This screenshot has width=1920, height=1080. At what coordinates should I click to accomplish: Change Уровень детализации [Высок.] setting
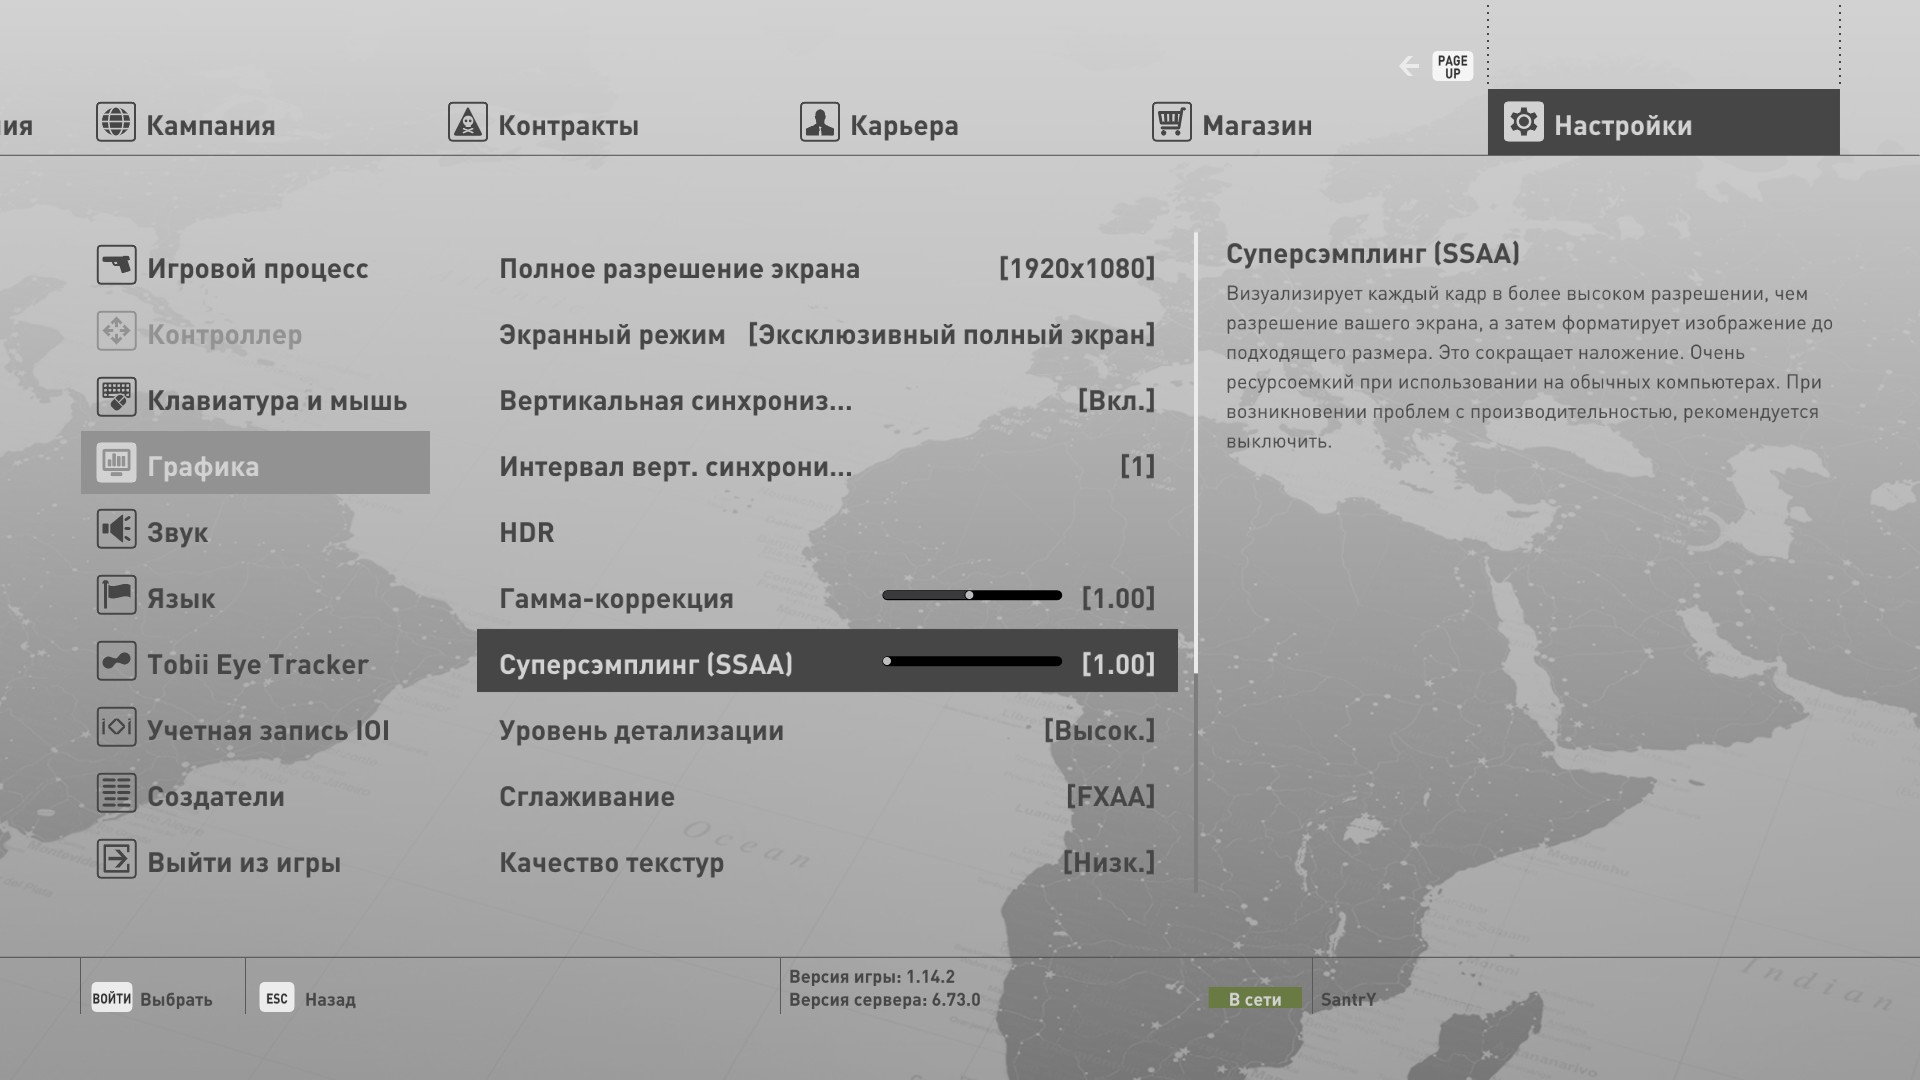[827, 729]
